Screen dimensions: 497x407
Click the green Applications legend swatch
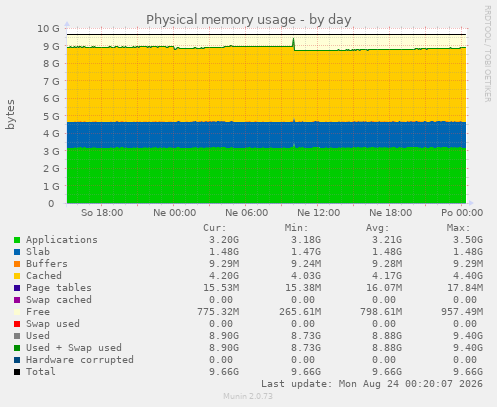17,240
